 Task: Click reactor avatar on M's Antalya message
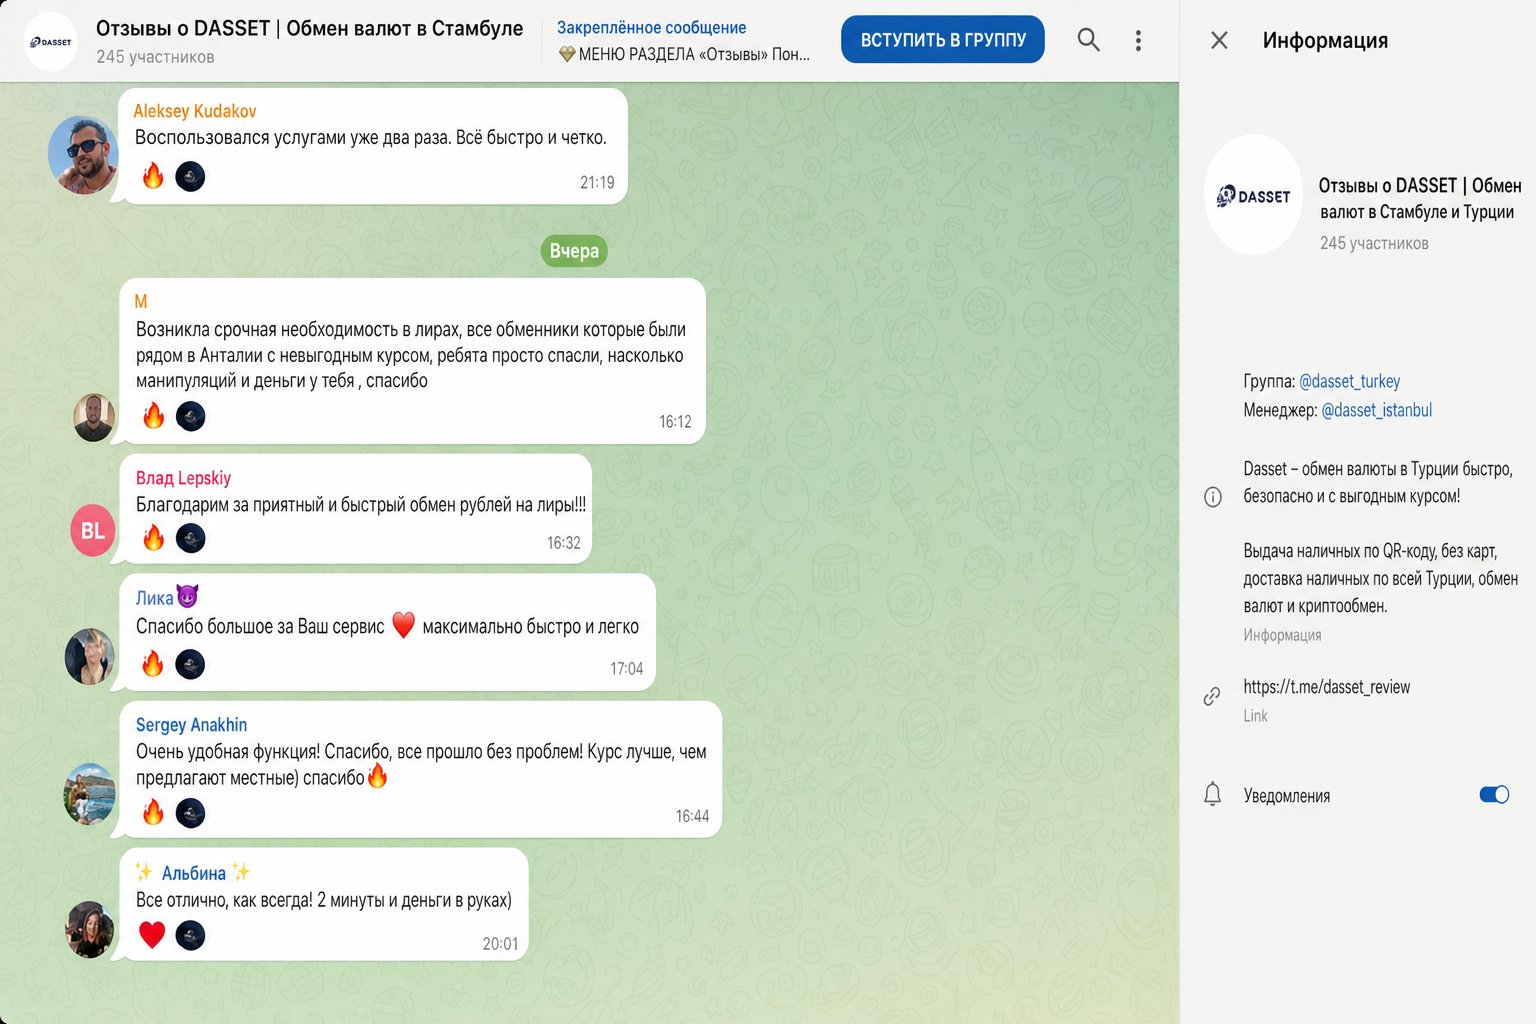click(x=190, y=416)
